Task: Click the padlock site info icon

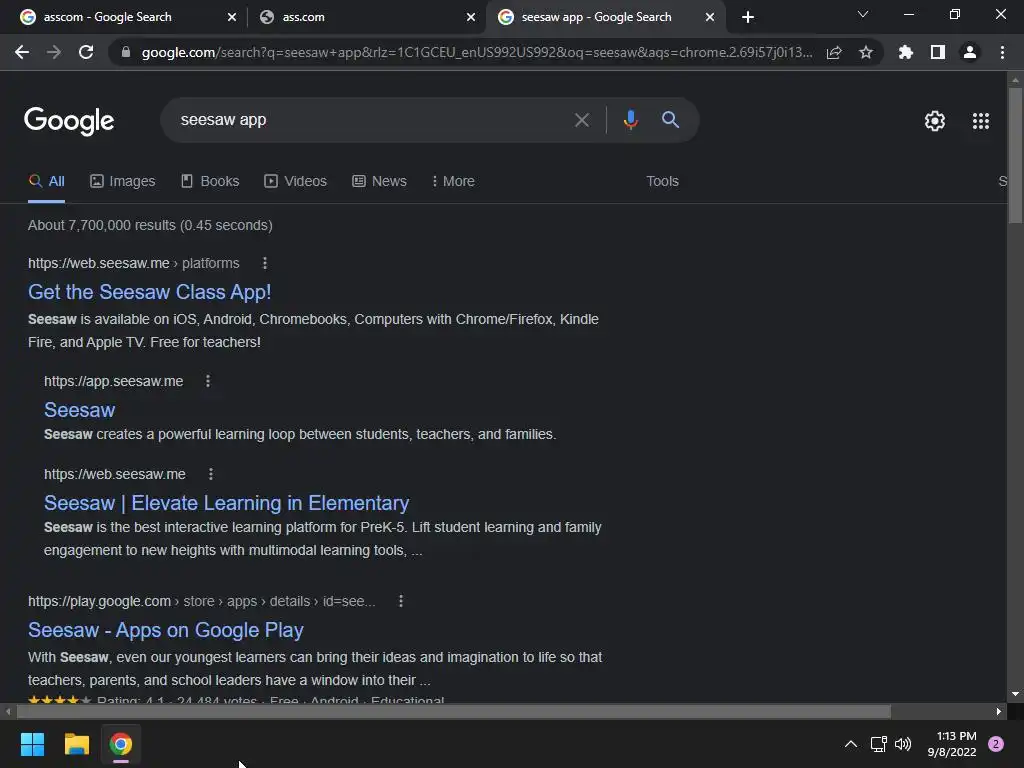Action: pyautogui.click(x=126, y=52)
